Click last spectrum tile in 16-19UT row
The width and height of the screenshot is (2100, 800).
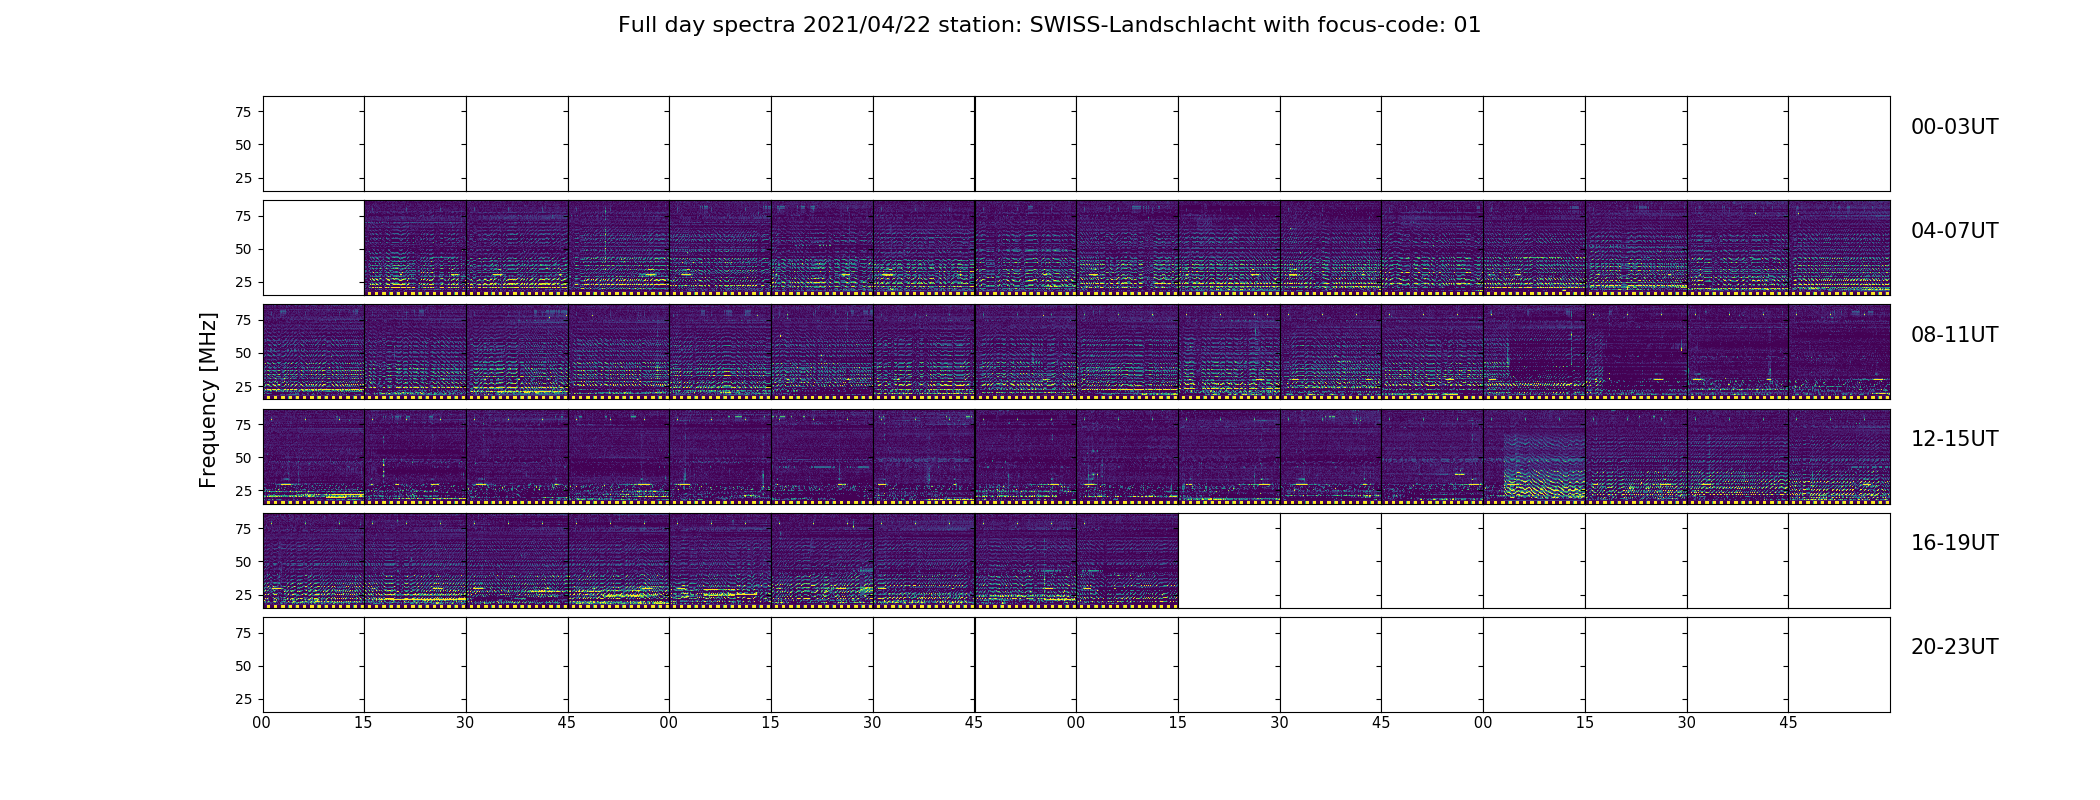click(1127, 560)
